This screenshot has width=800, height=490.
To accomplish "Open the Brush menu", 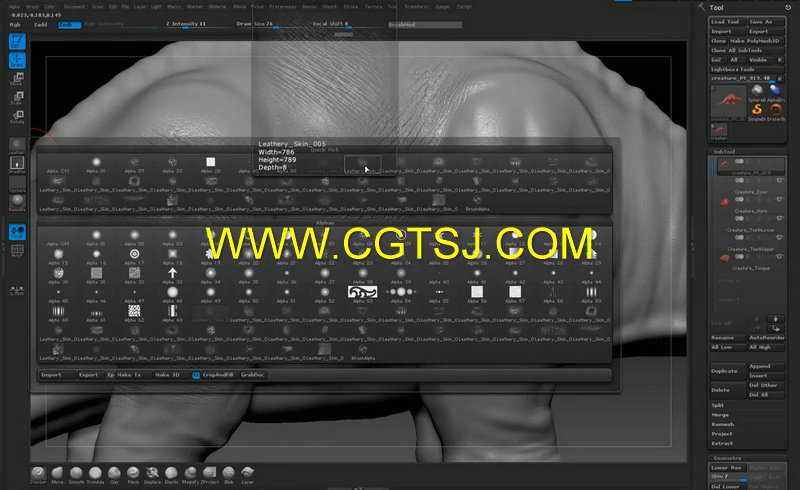I will pyautogui.click(x=33, y=7).
